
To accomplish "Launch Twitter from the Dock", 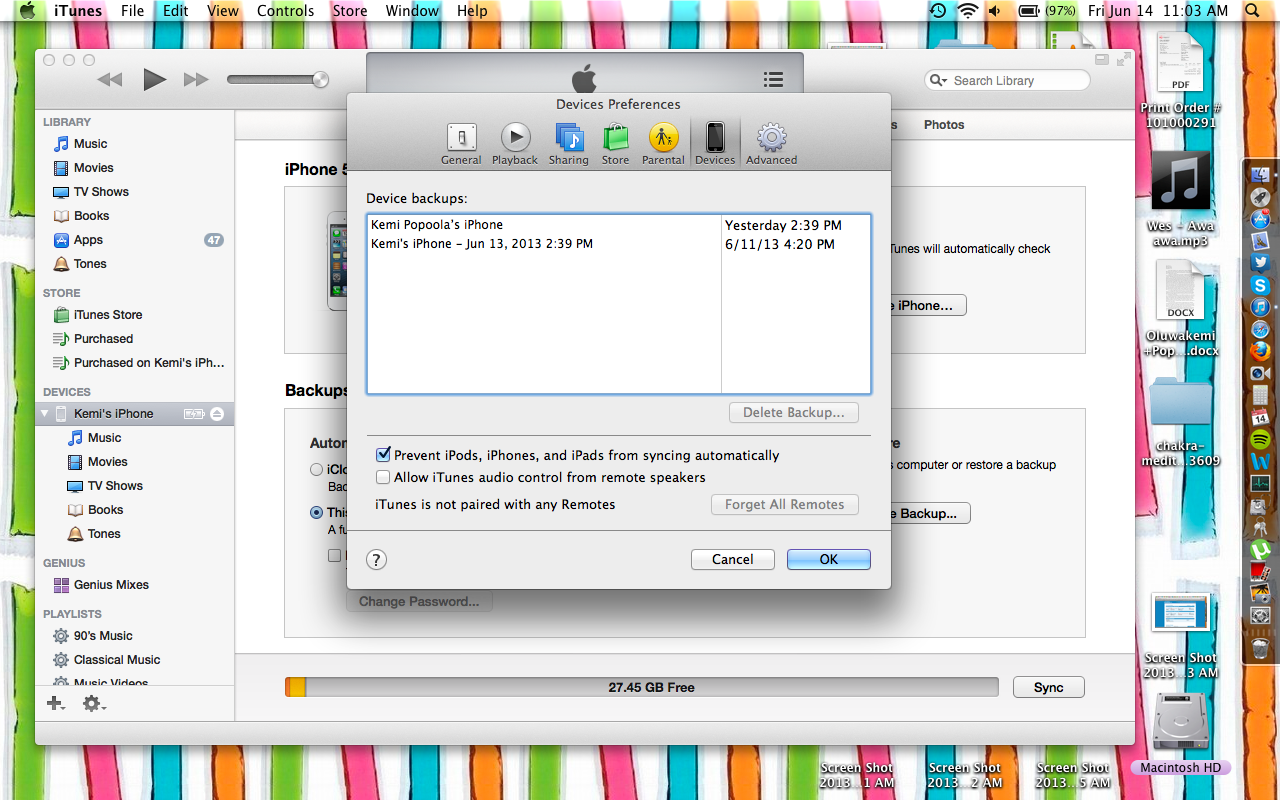I will tap(1260, 262).
